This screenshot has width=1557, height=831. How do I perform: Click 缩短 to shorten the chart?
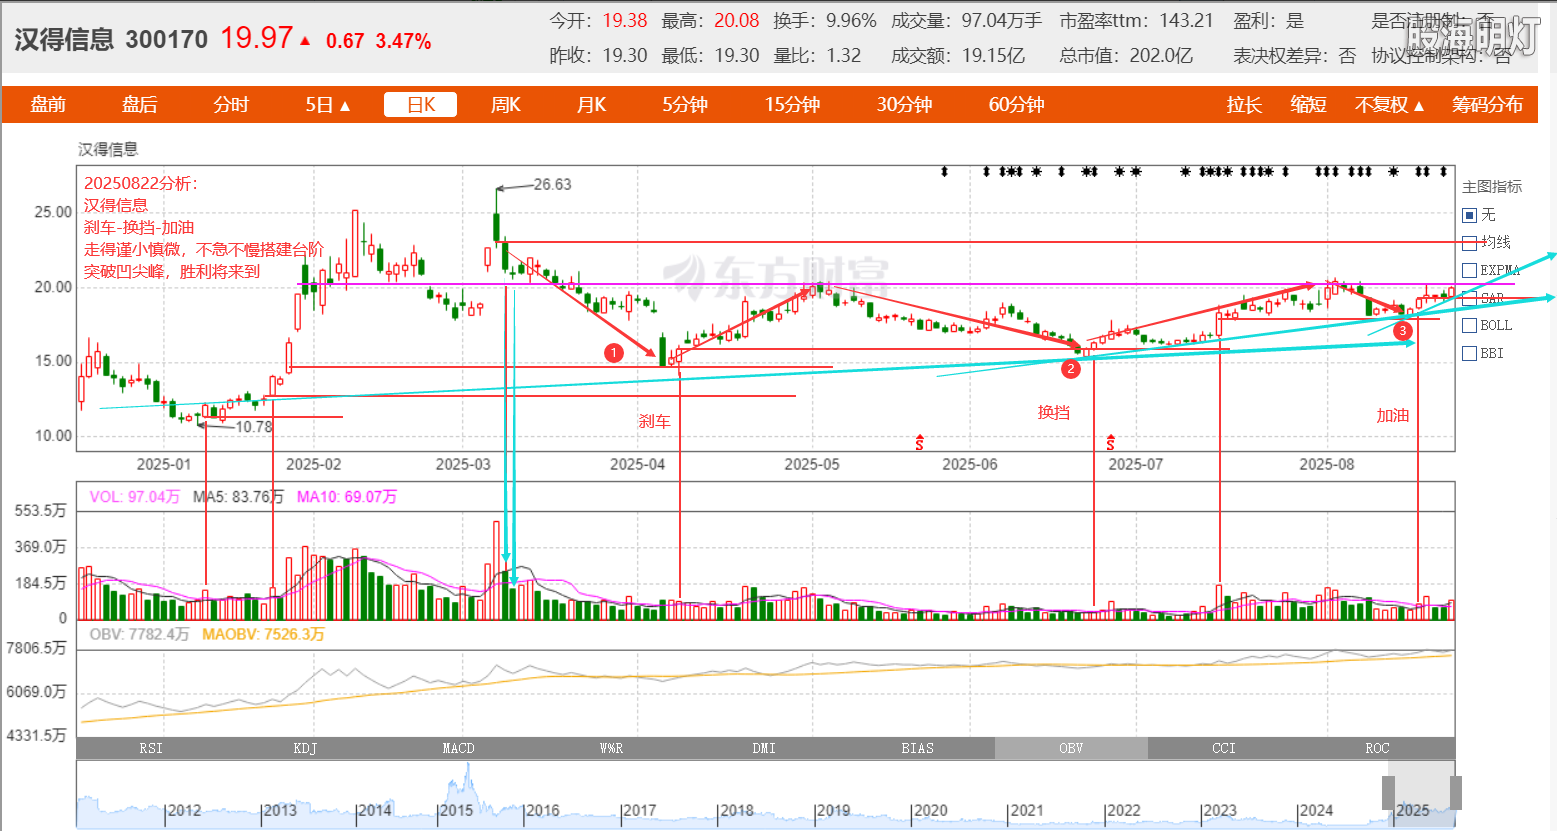tap(1309, 105)
